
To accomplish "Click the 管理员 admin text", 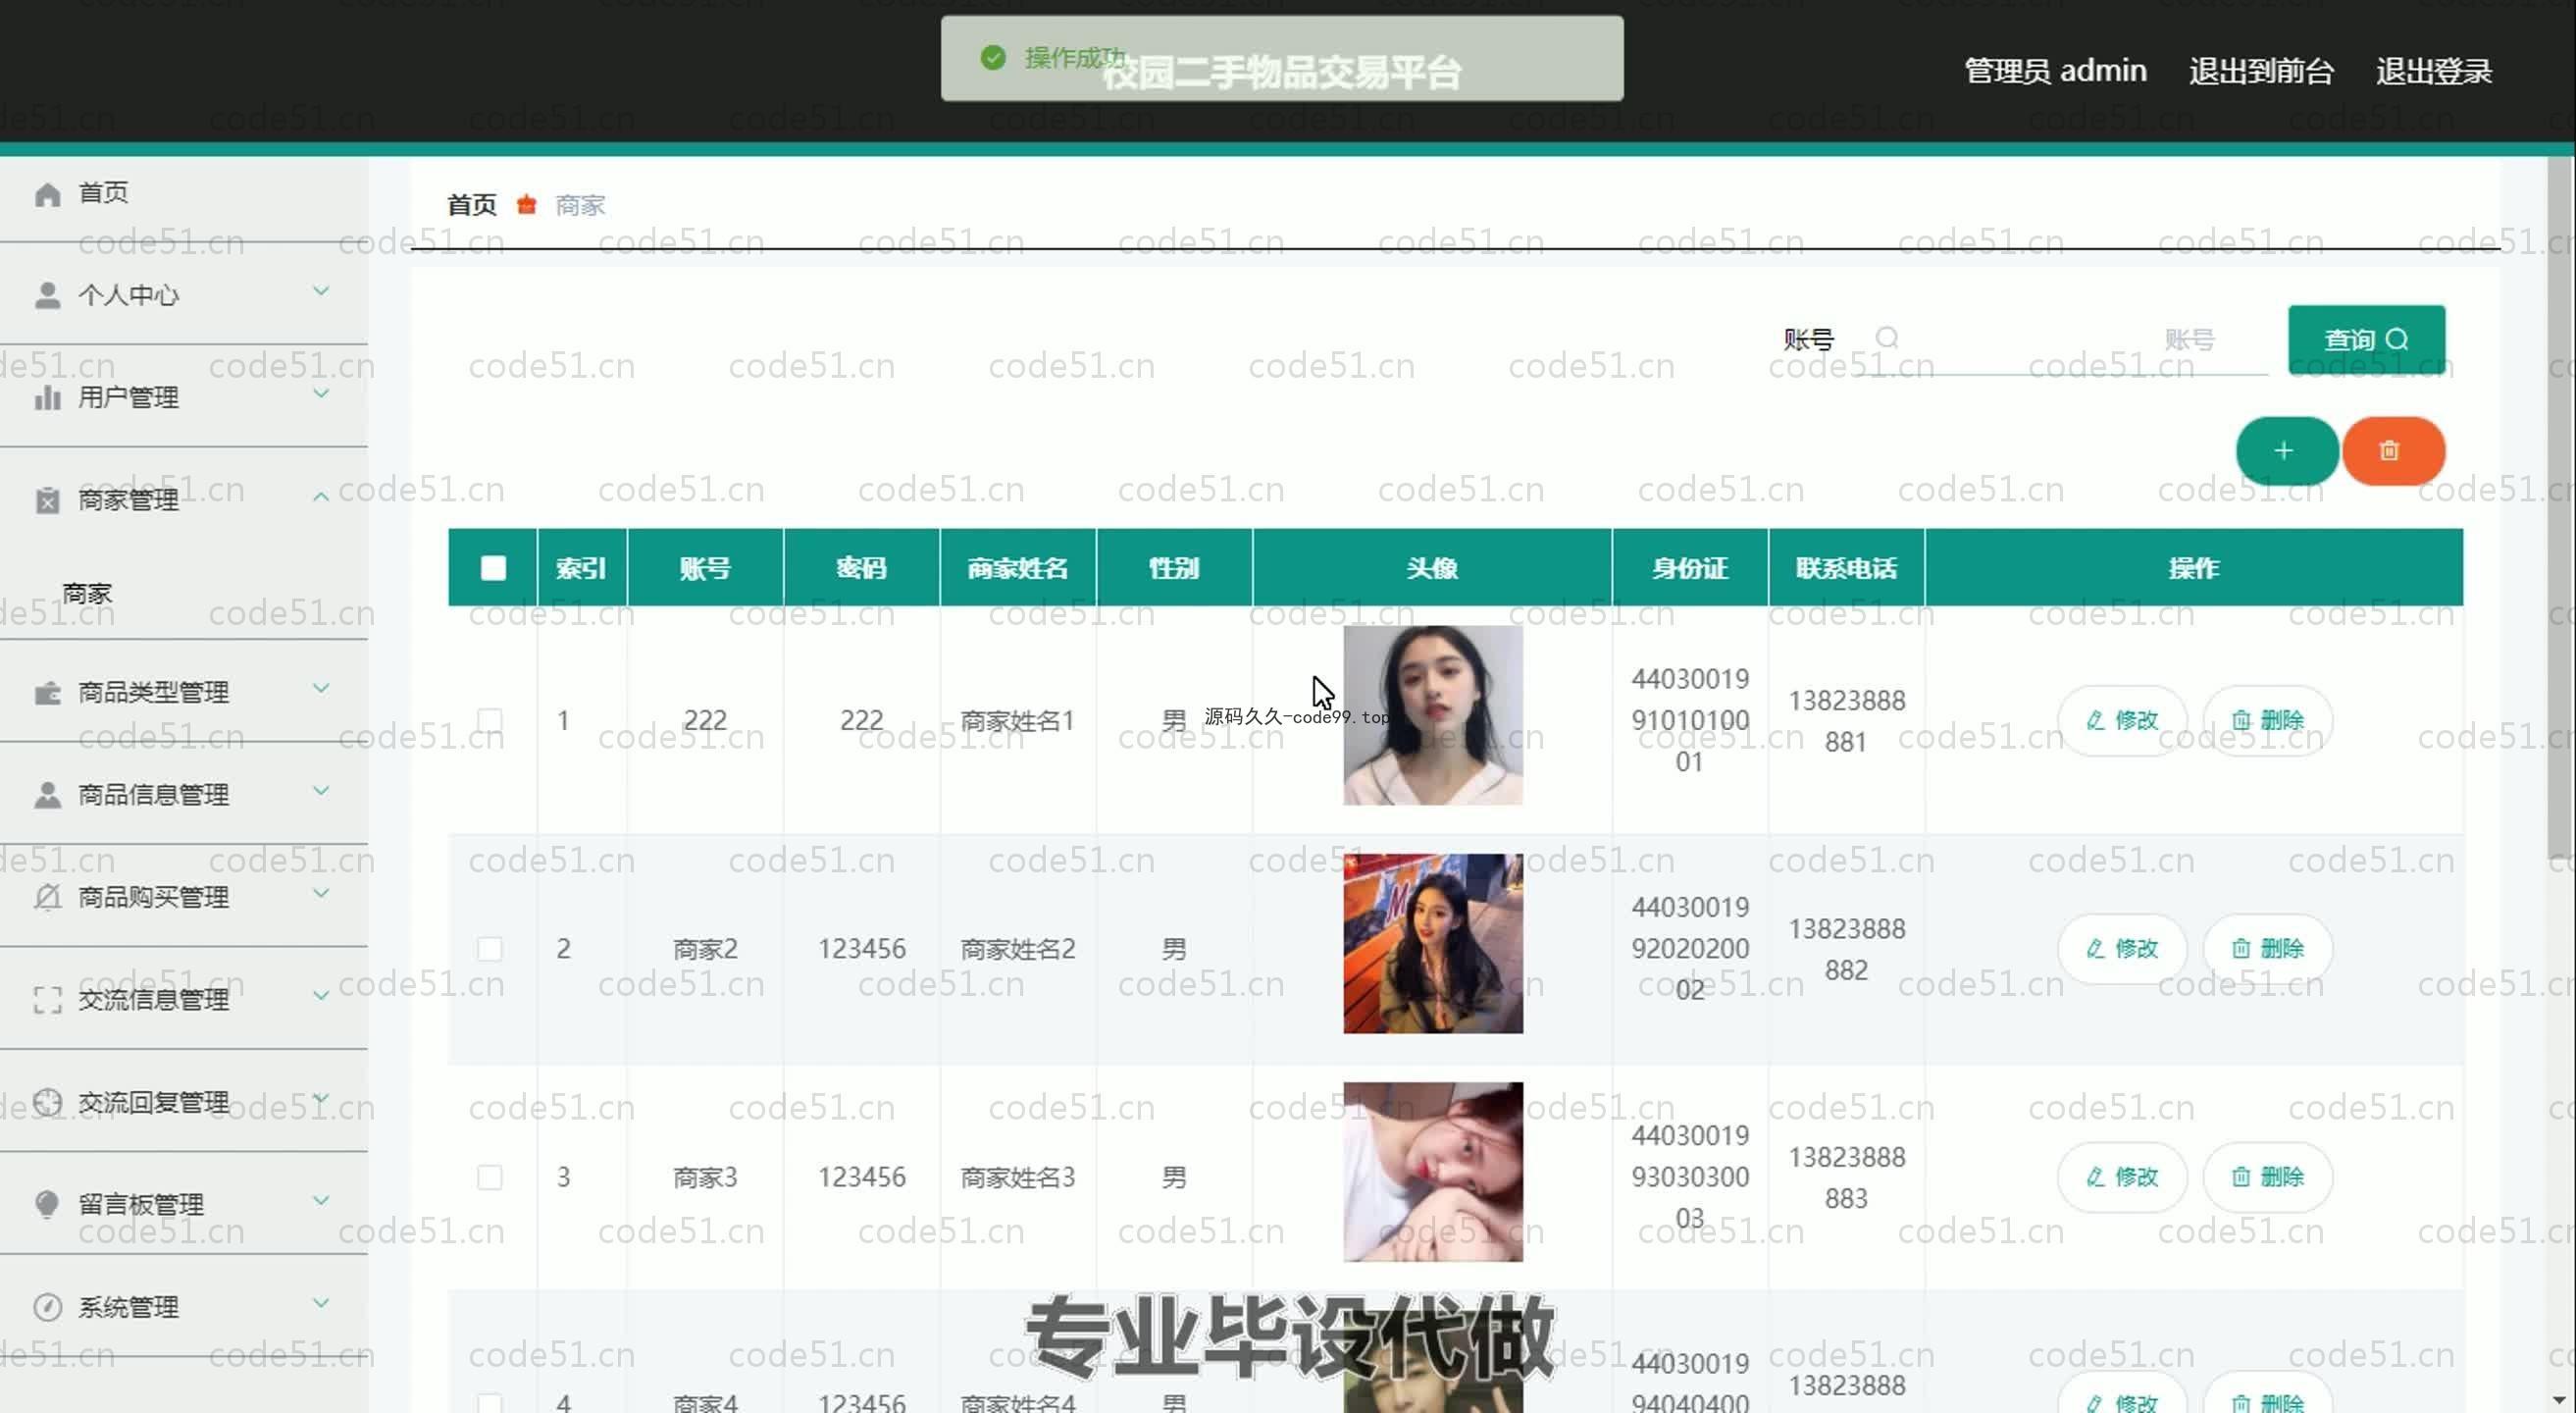I will click(2055, 71).
